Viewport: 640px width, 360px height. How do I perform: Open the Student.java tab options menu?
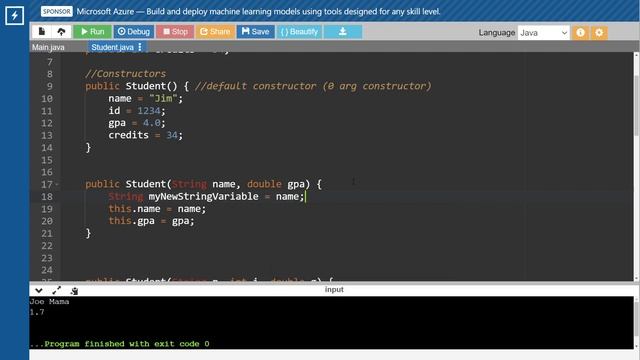(x=140, y=47)
